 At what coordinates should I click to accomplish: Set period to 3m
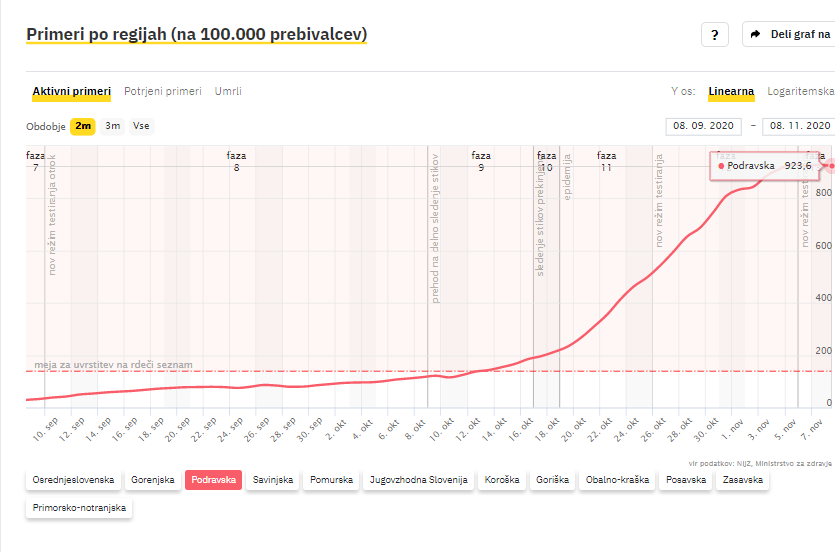click(112, 126)
